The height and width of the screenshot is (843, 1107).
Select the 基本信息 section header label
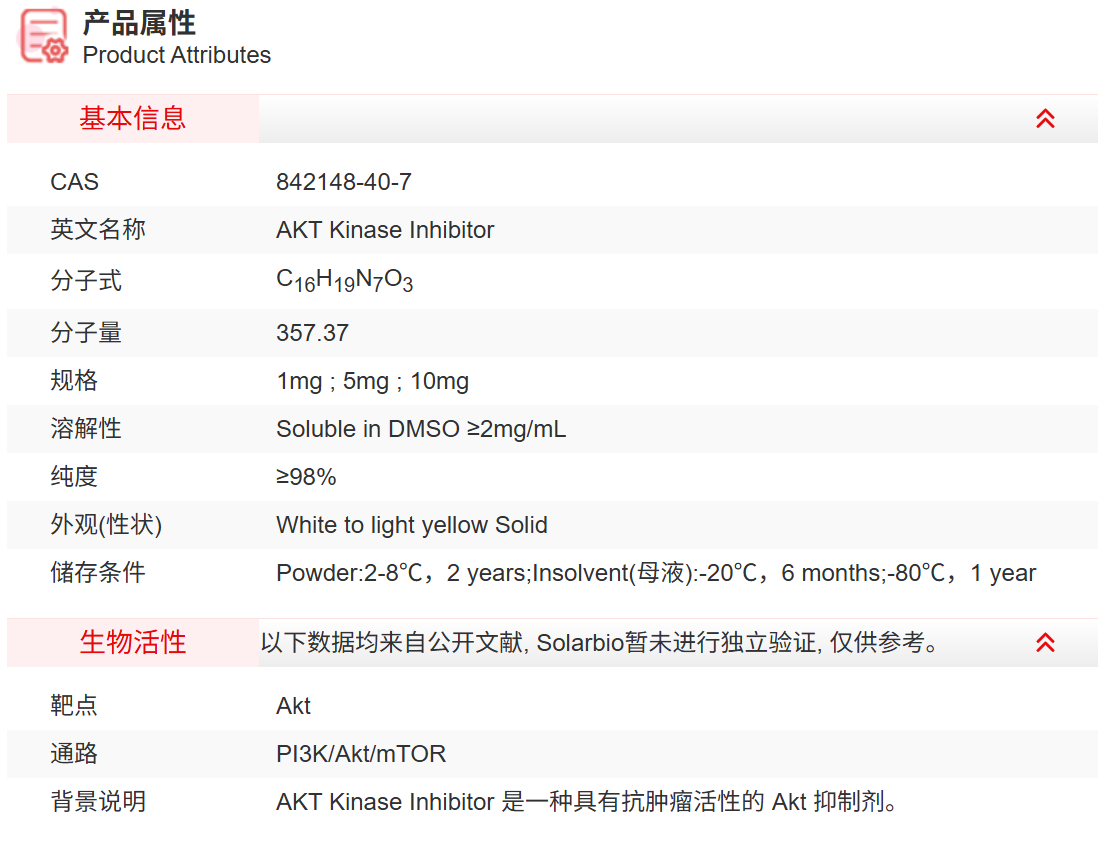tap(133, 119)
